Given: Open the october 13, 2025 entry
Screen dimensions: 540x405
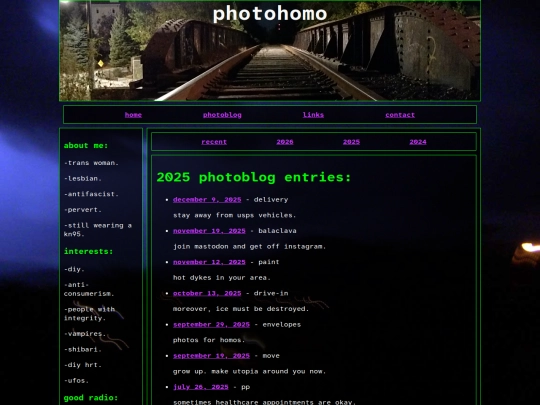Looking at the screenshot, I should click(207, 293).
